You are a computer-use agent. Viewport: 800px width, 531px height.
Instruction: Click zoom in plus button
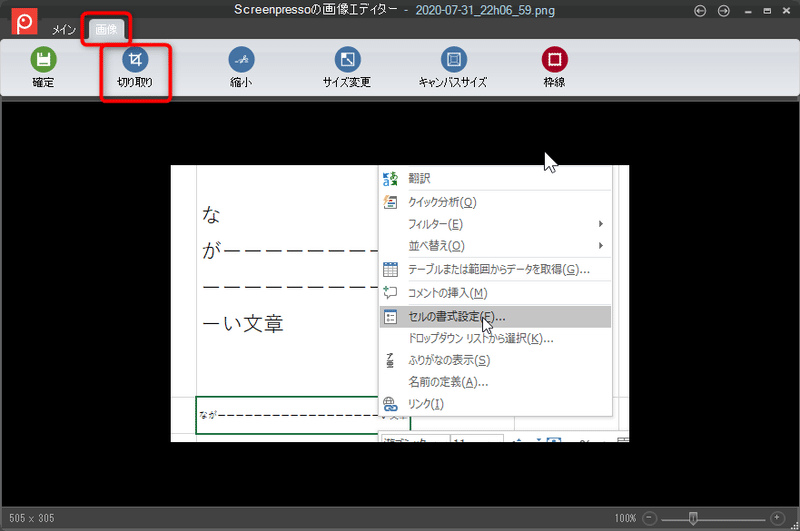(777, 518)
